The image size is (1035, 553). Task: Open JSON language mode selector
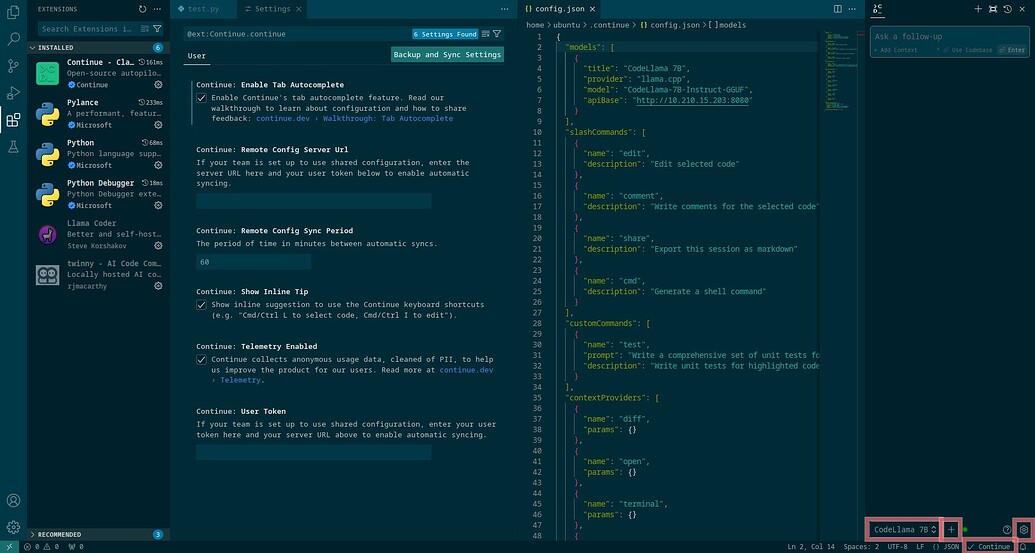947,546
